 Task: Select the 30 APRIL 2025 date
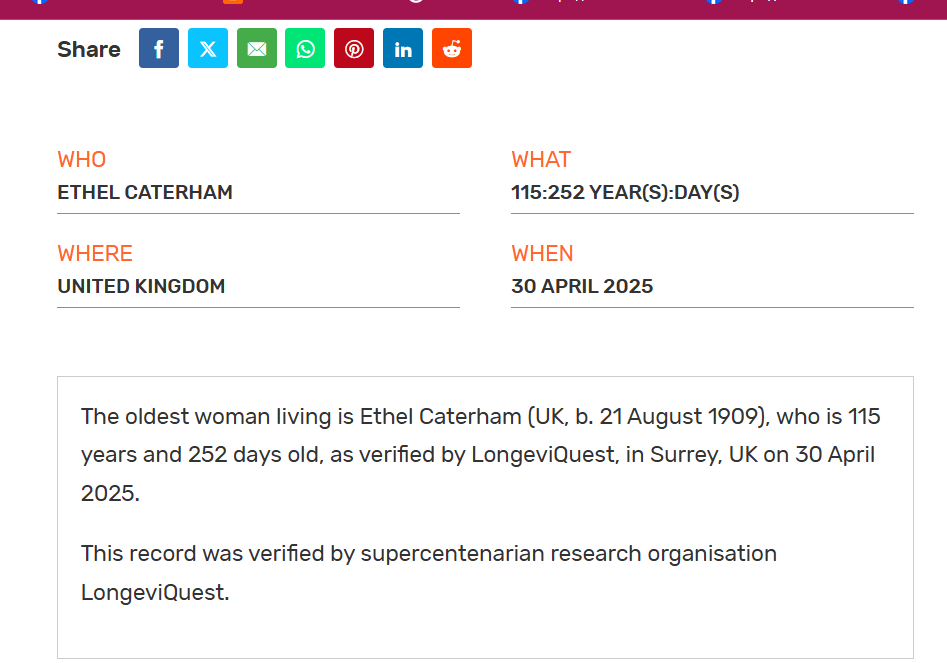[582, 286]
